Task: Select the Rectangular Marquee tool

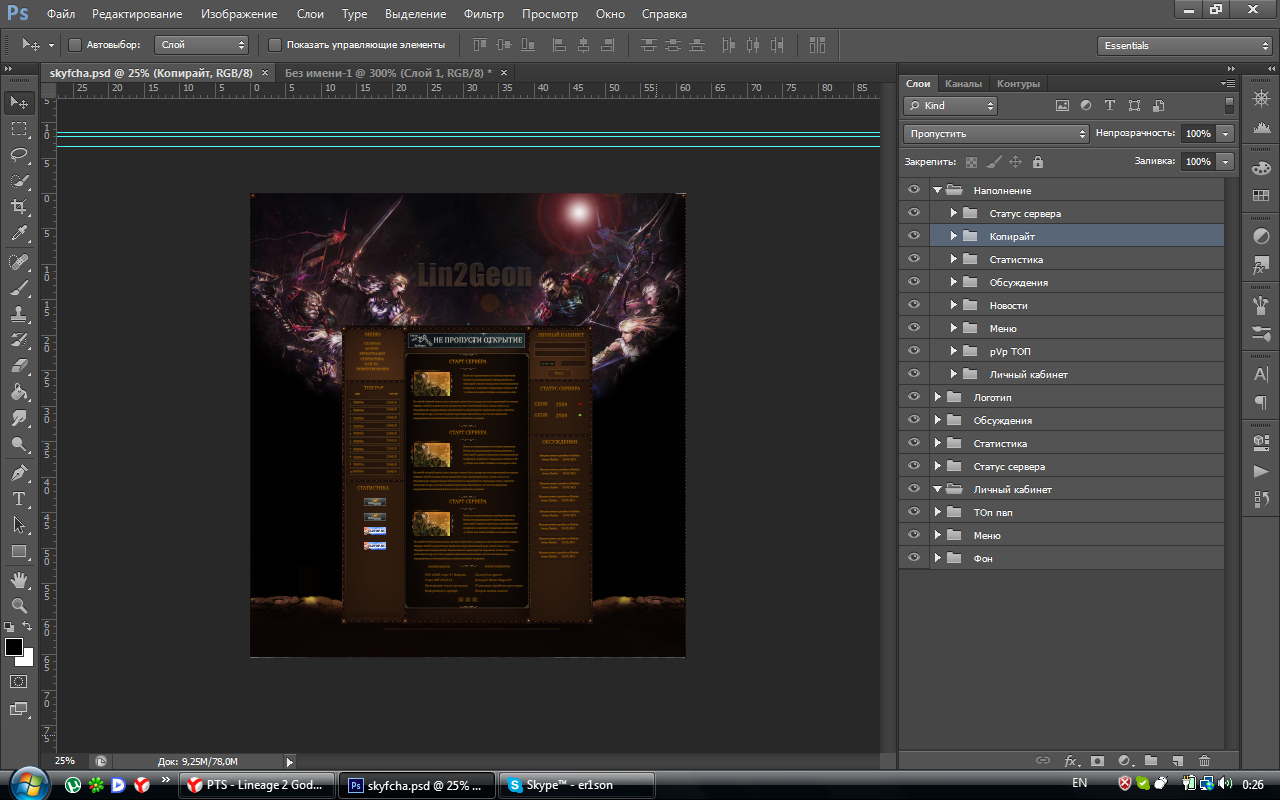Action: (19, 129)
